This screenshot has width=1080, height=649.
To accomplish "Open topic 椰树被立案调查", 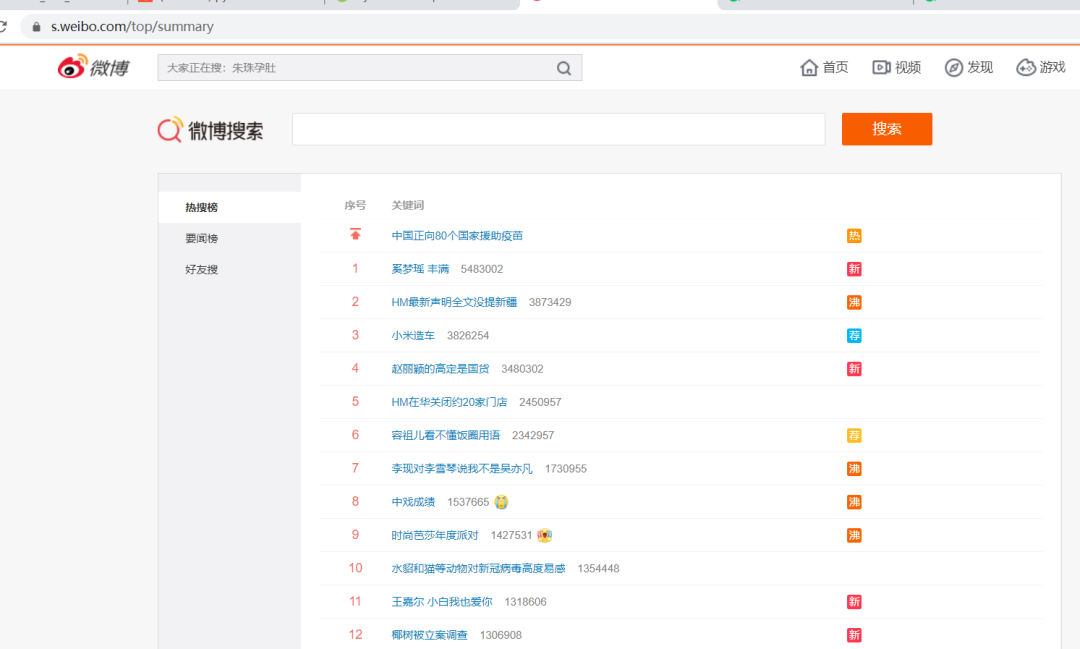I will point(429,635).
